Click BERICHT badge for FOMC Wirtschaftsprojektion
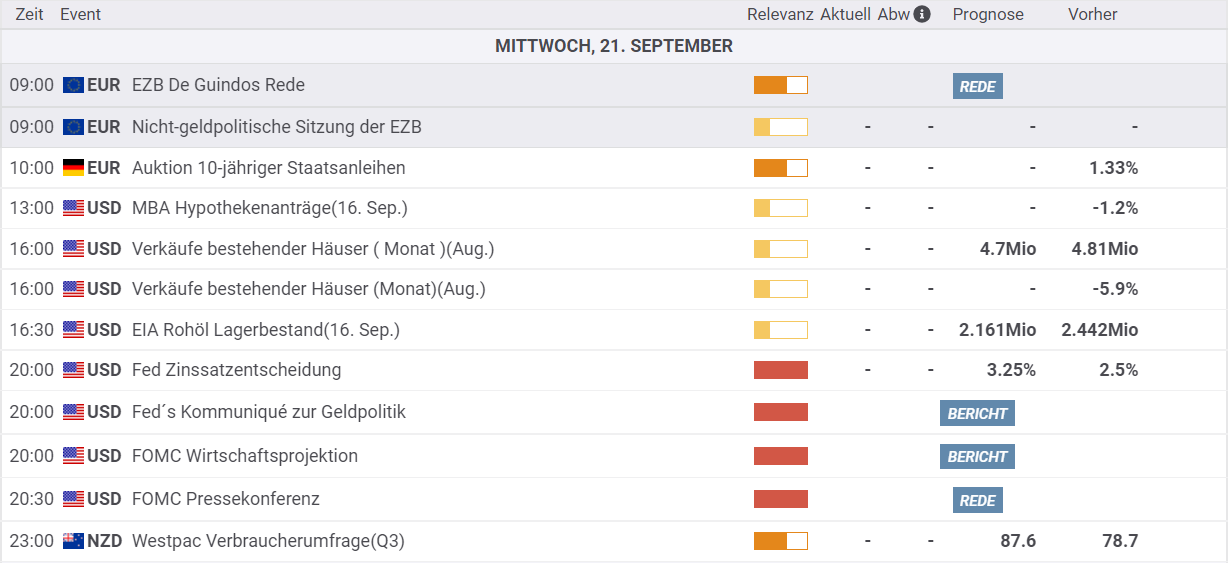This screenshot has height=563, width=1228. coord(977,456)
